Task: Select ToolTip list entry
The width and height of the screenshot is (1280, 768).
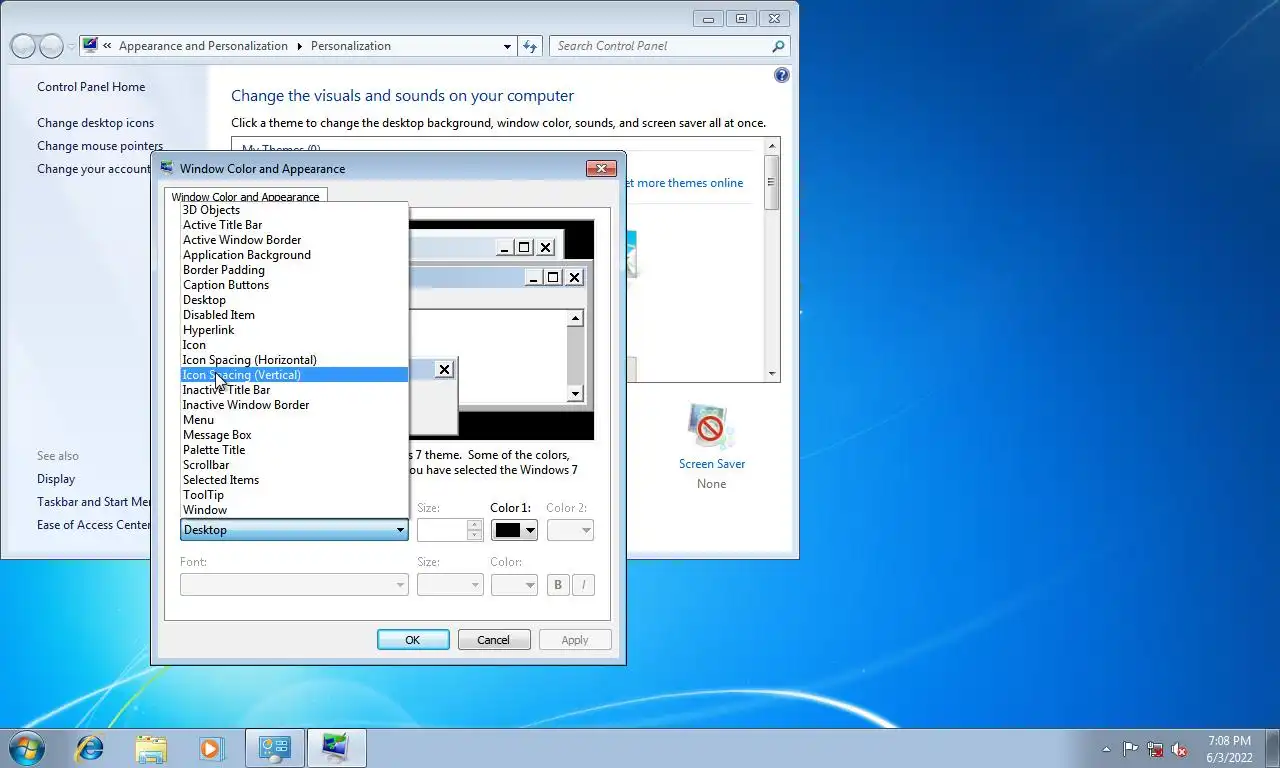Action: pyautogui.click(x=294, y=495)
